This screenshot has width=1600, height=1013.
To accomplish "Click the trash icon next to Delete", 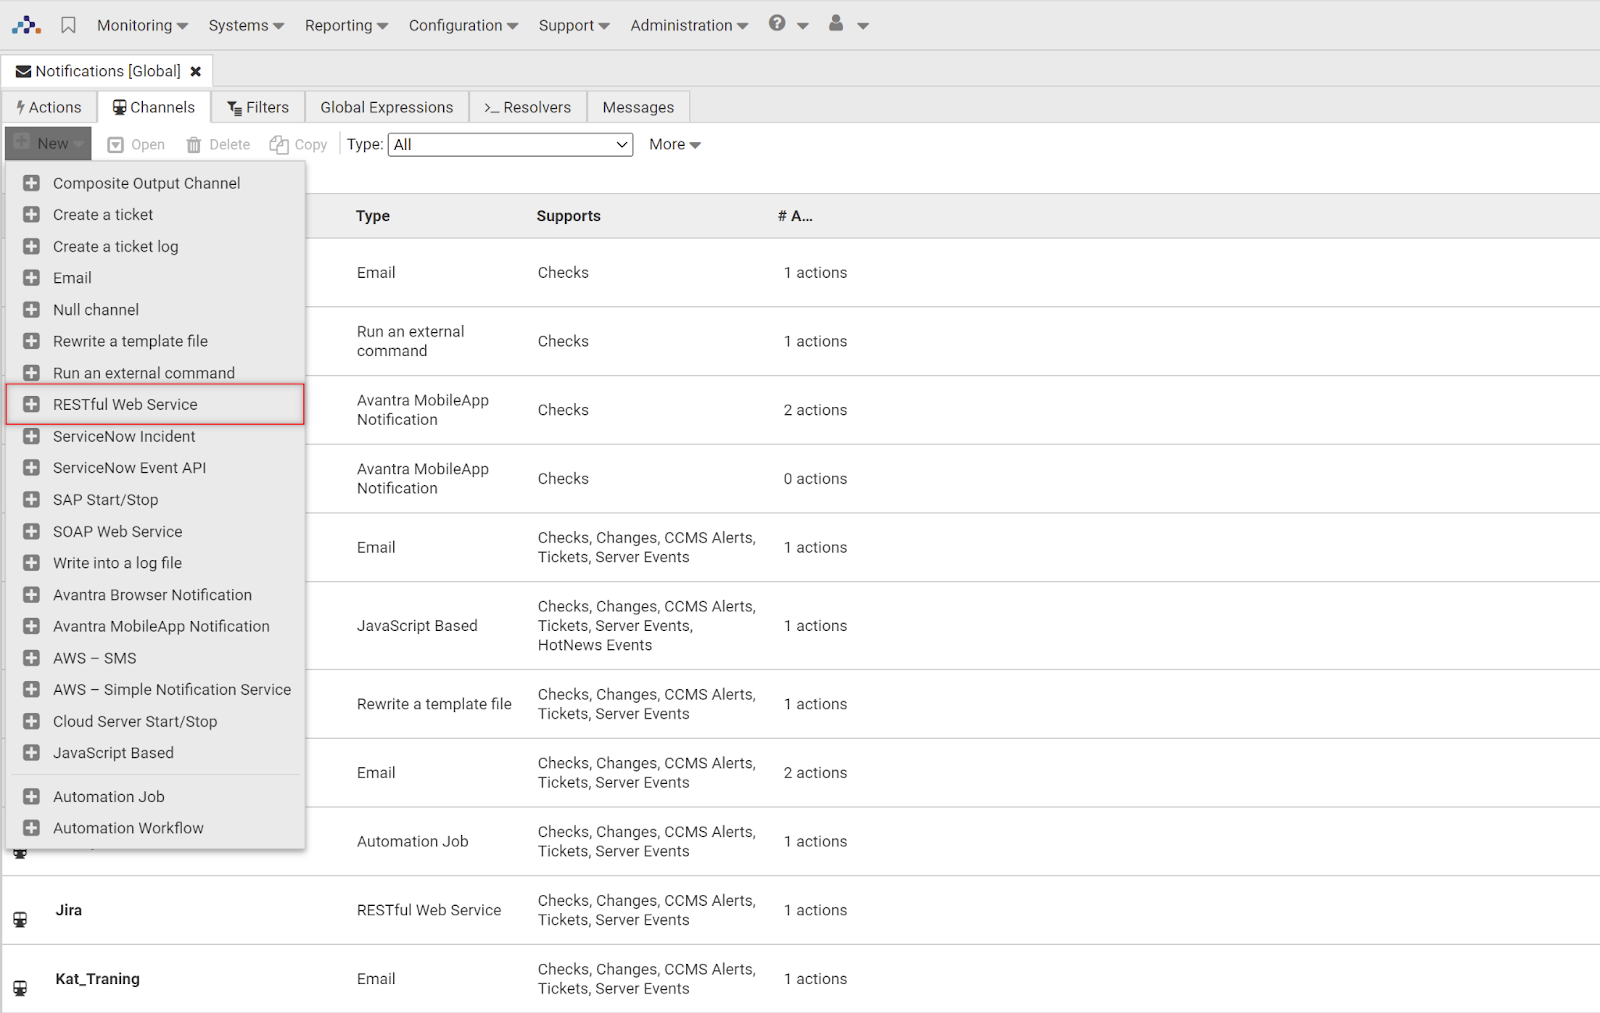I will point(192,144).
